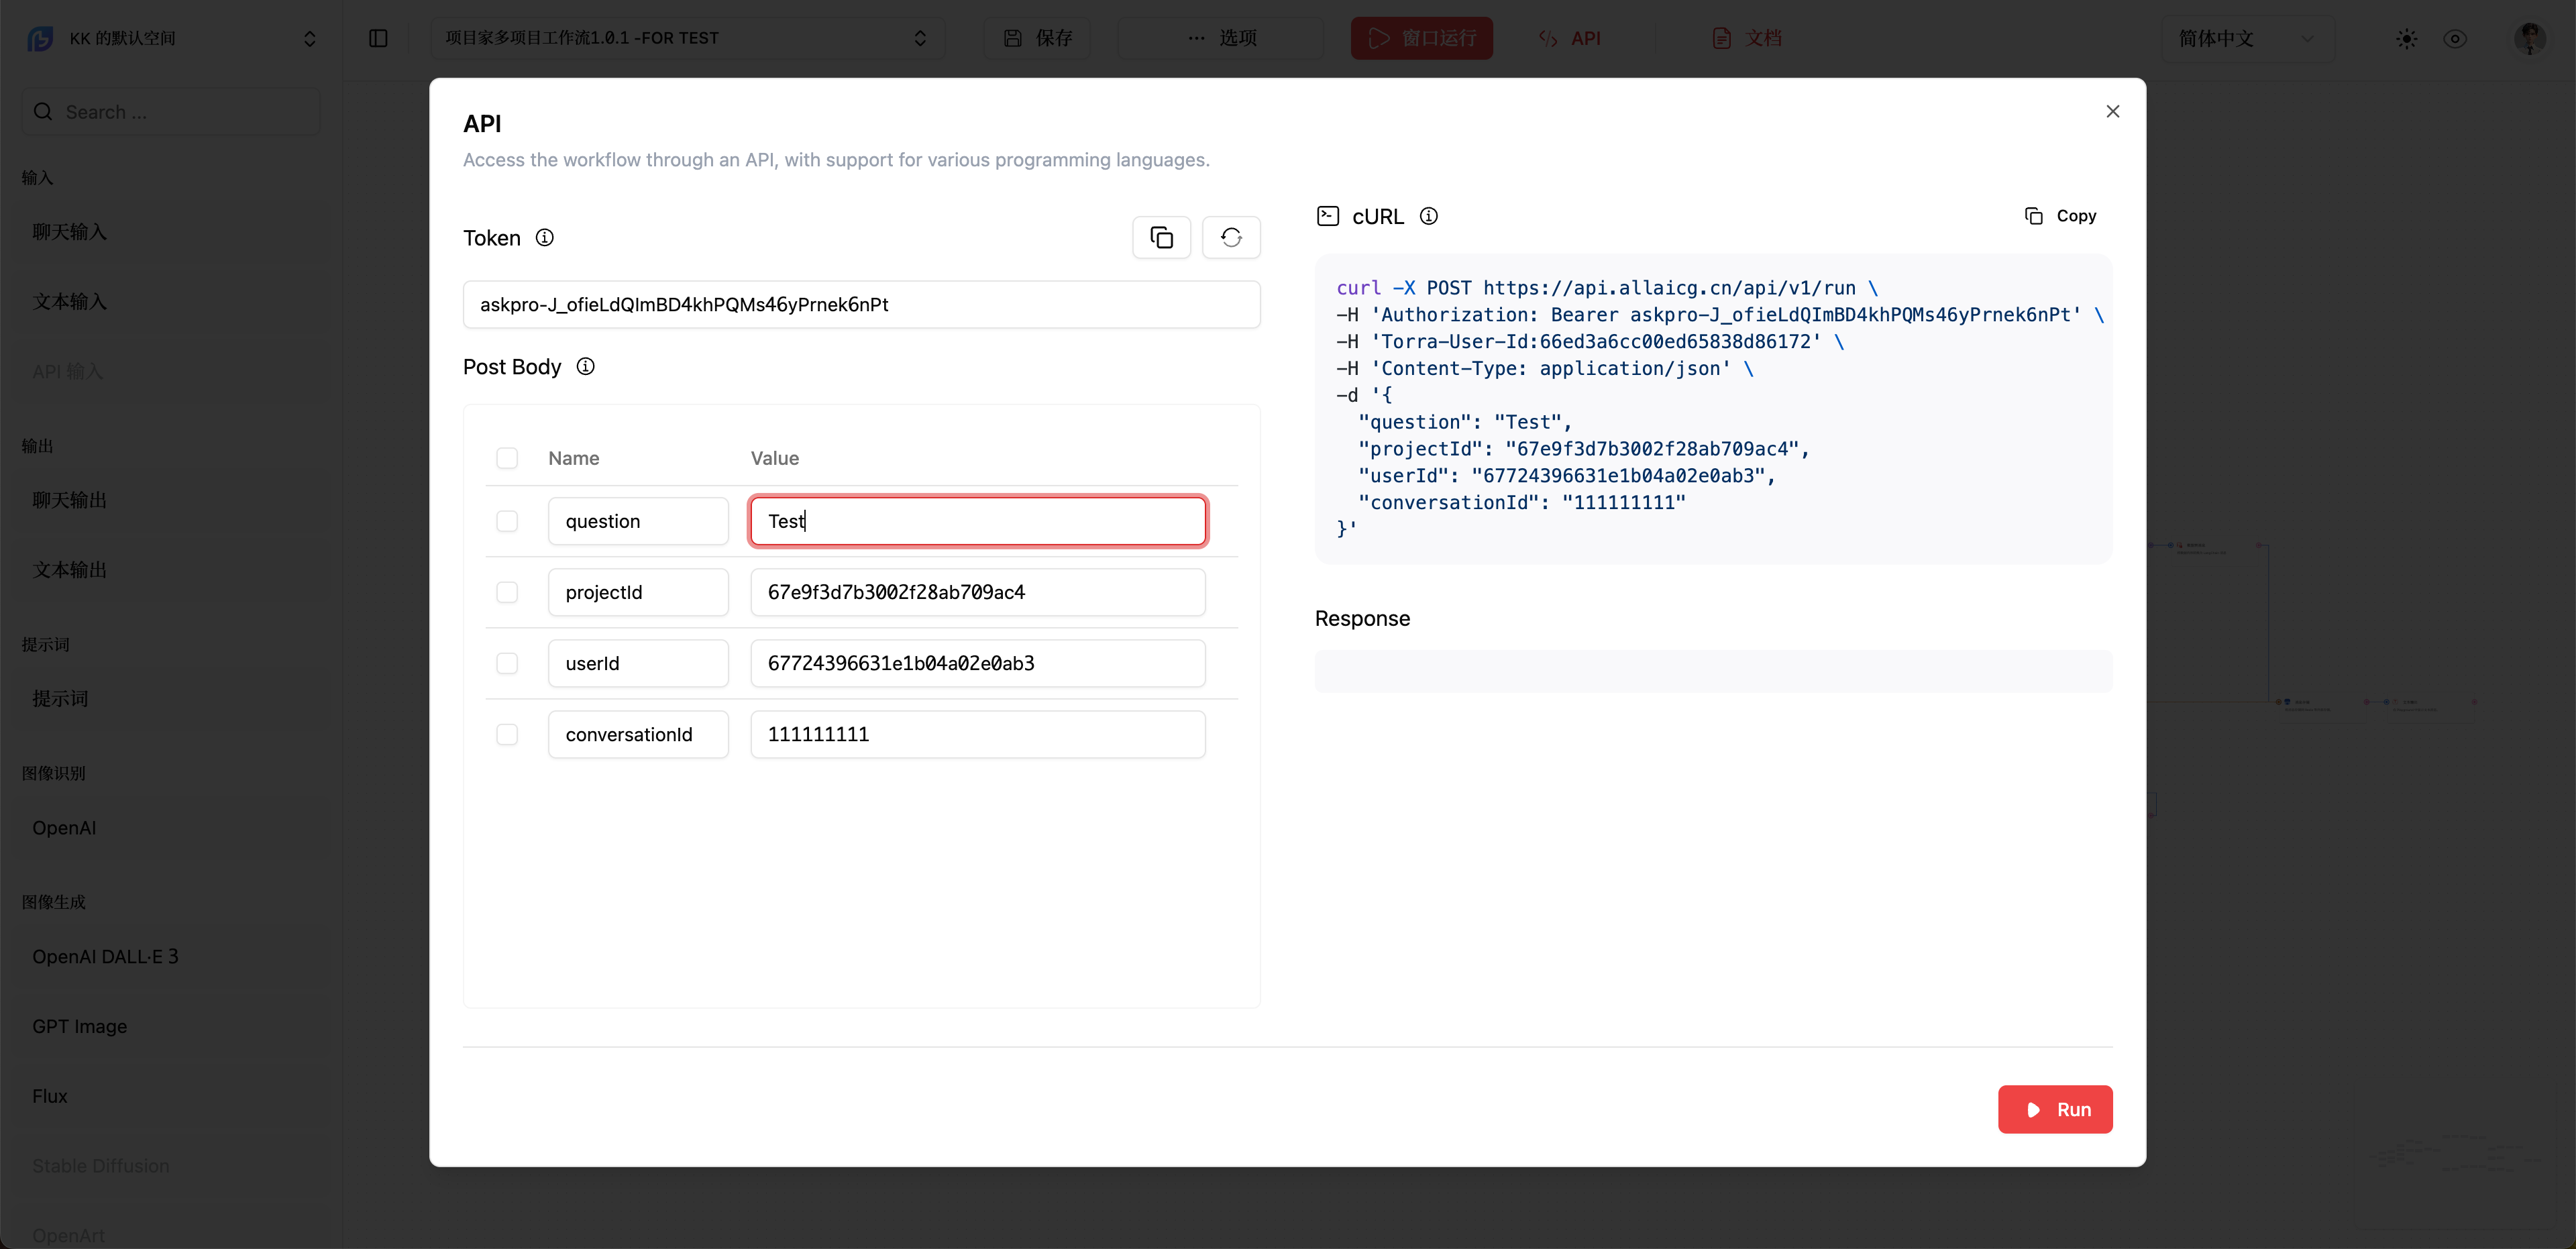Viewport: 2576px width, 1249px height.
Task: Click the sidebar Search box
Action: [x=171, y=112]
